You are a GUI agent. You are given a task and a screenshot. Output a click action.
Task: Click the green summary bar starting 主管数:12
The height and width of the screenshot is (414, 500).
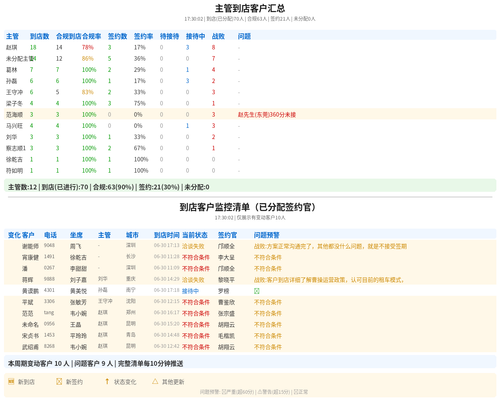pyautogui.click(x=250, y=186)
